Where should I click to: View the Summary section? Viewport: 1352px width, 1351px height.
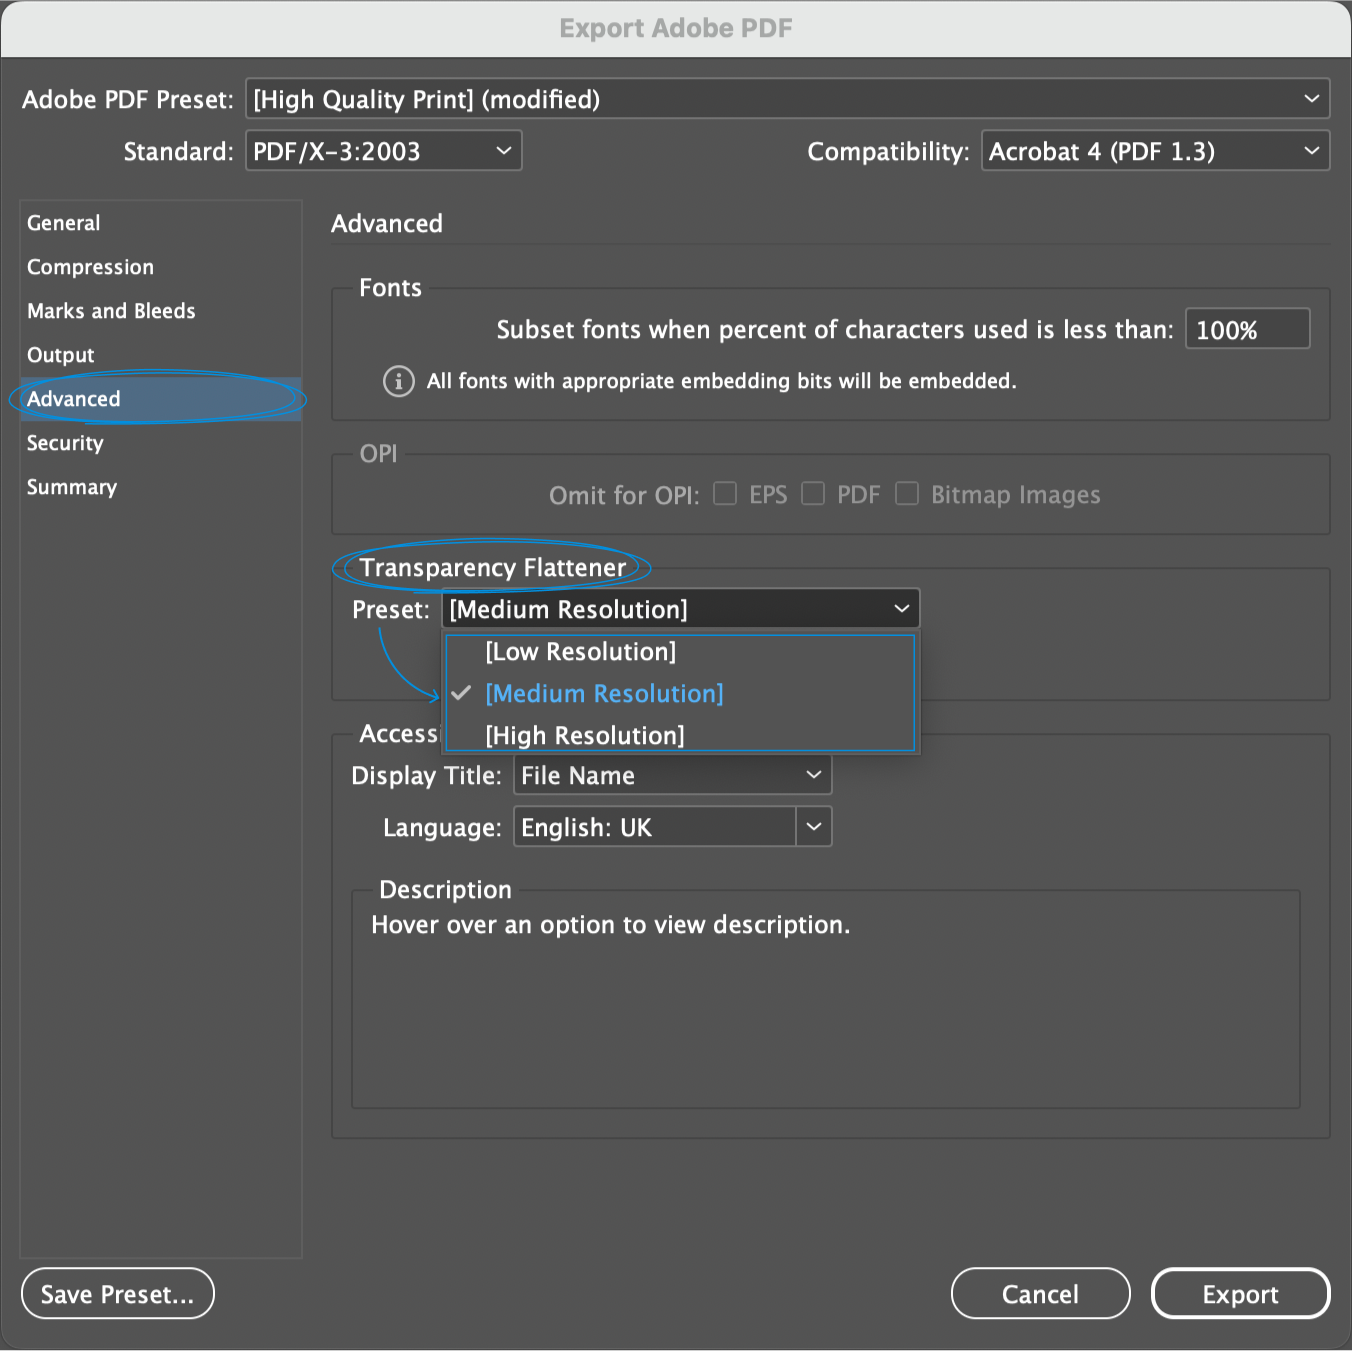point(71,487)
